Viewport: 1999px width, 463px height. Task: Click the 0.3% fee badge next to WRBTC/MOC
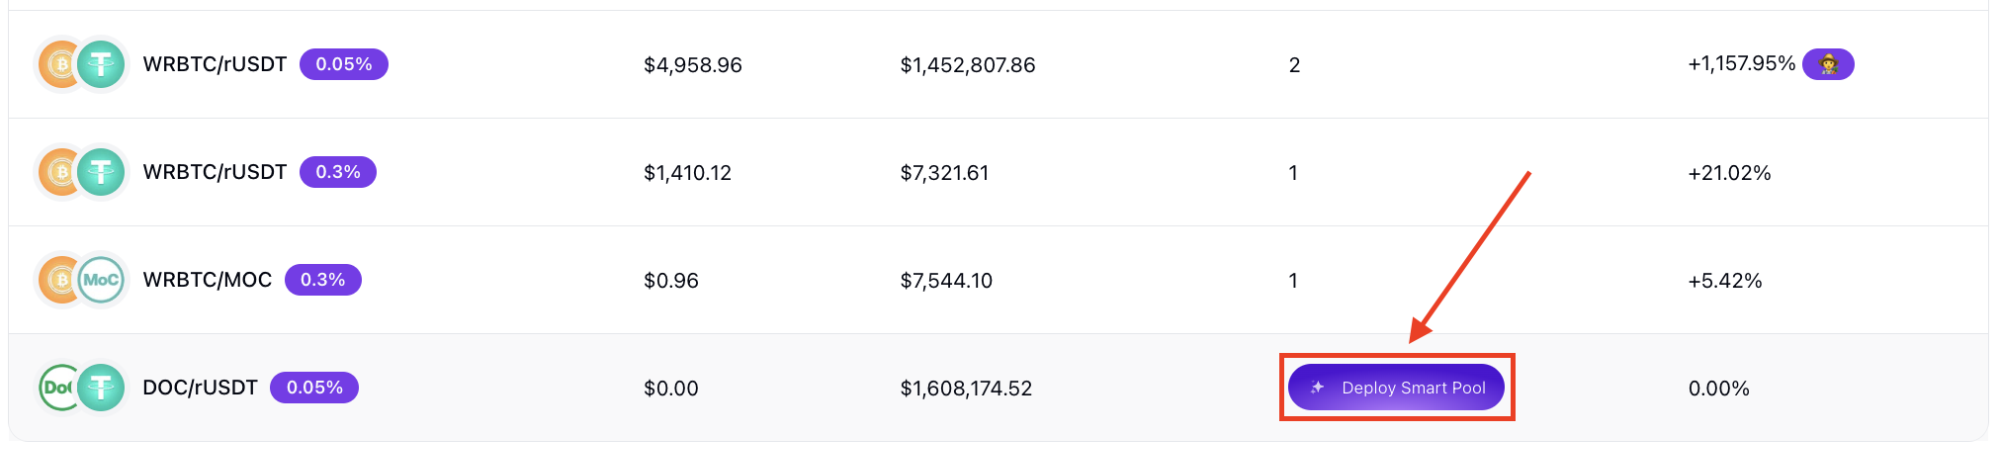tap(323, 280)
